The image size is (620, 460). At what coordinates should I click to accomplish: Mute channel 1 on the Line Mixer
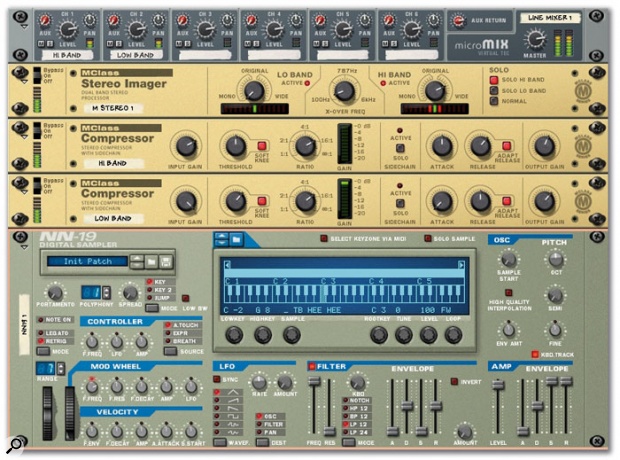[41, 44]
